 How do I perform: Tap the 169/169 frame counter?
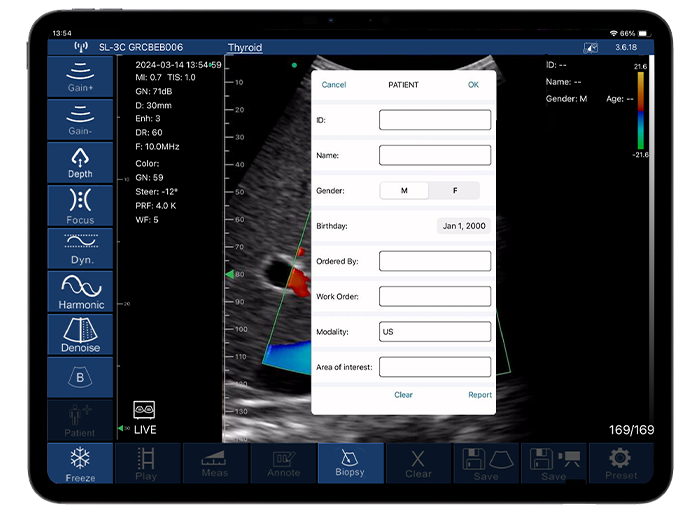click(631, 430)
